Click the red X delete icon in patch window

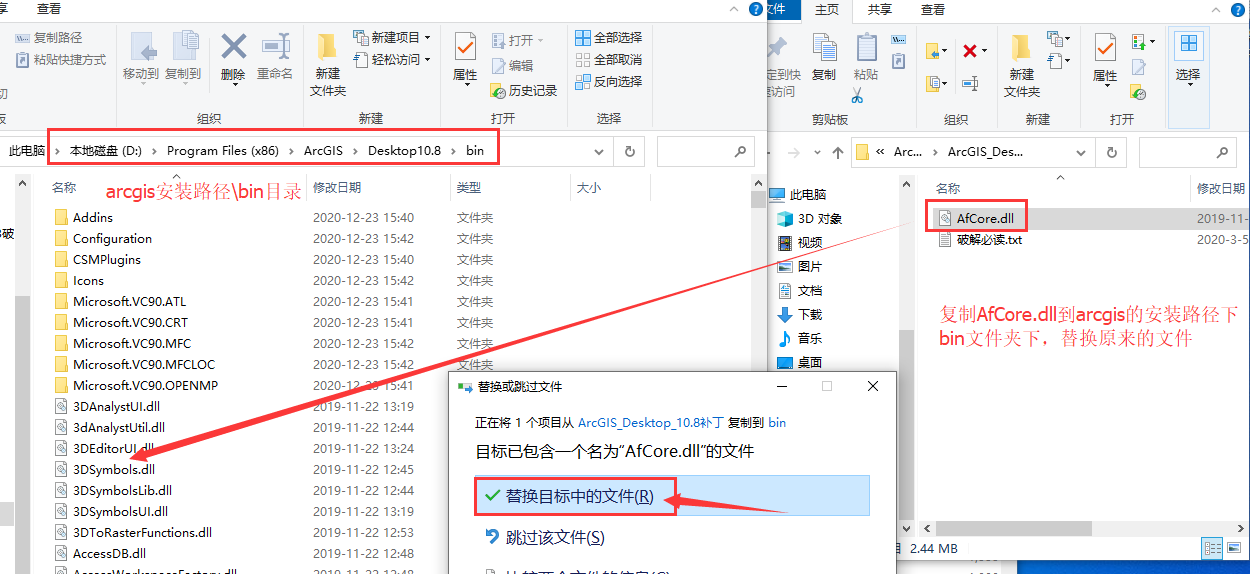tap(969, 50)
